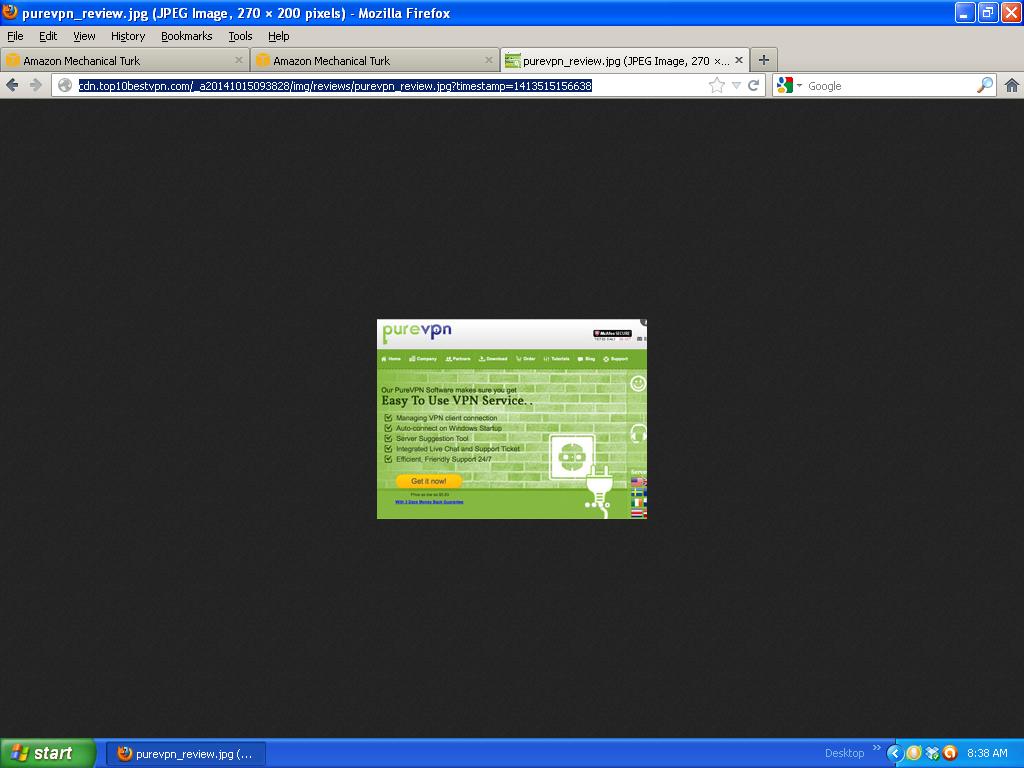Reload the current page

click(x=753, y=86)
